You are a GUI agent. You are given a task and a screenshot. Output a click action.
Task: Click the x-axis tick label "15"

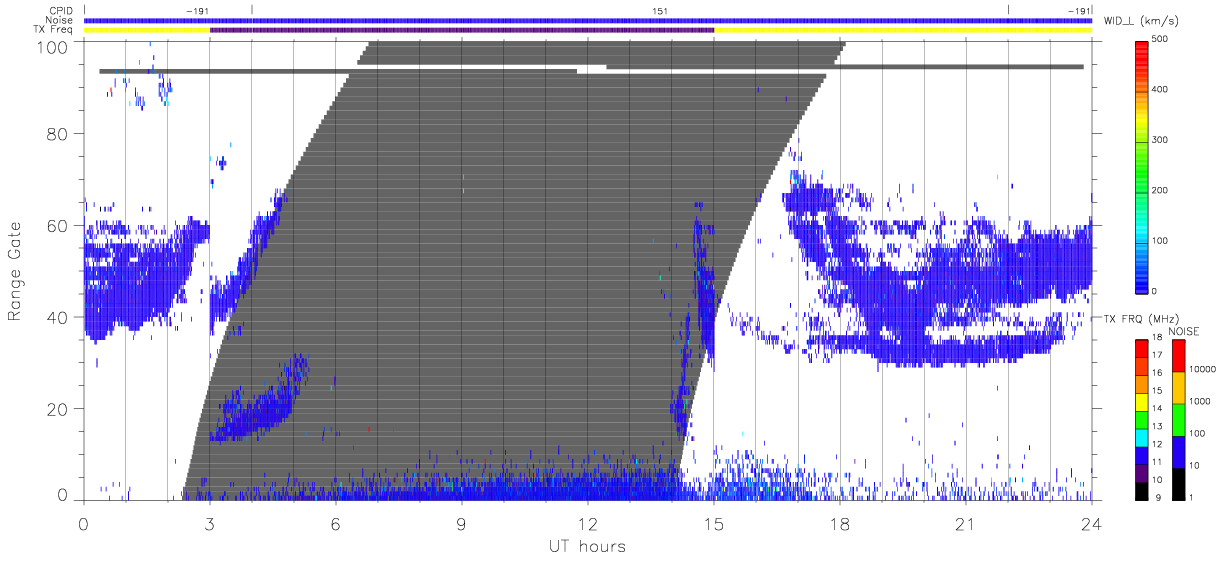point(714,524)
